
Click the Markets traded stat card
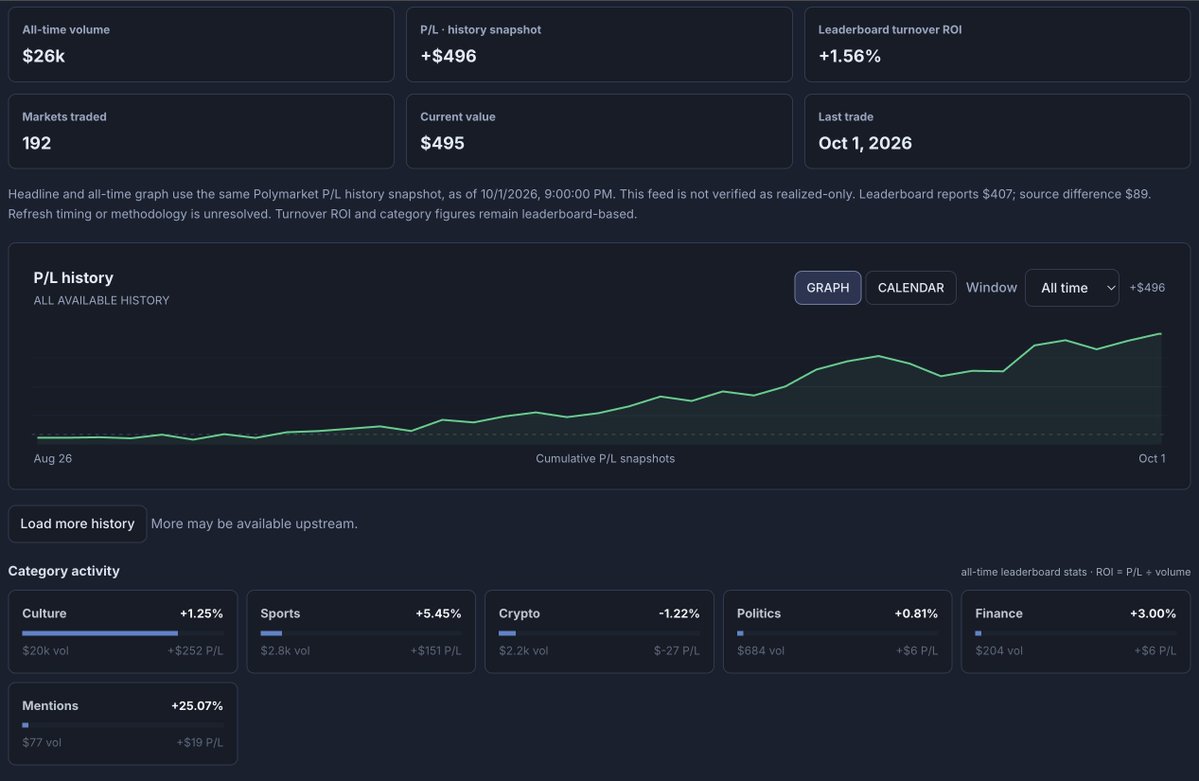201,132
